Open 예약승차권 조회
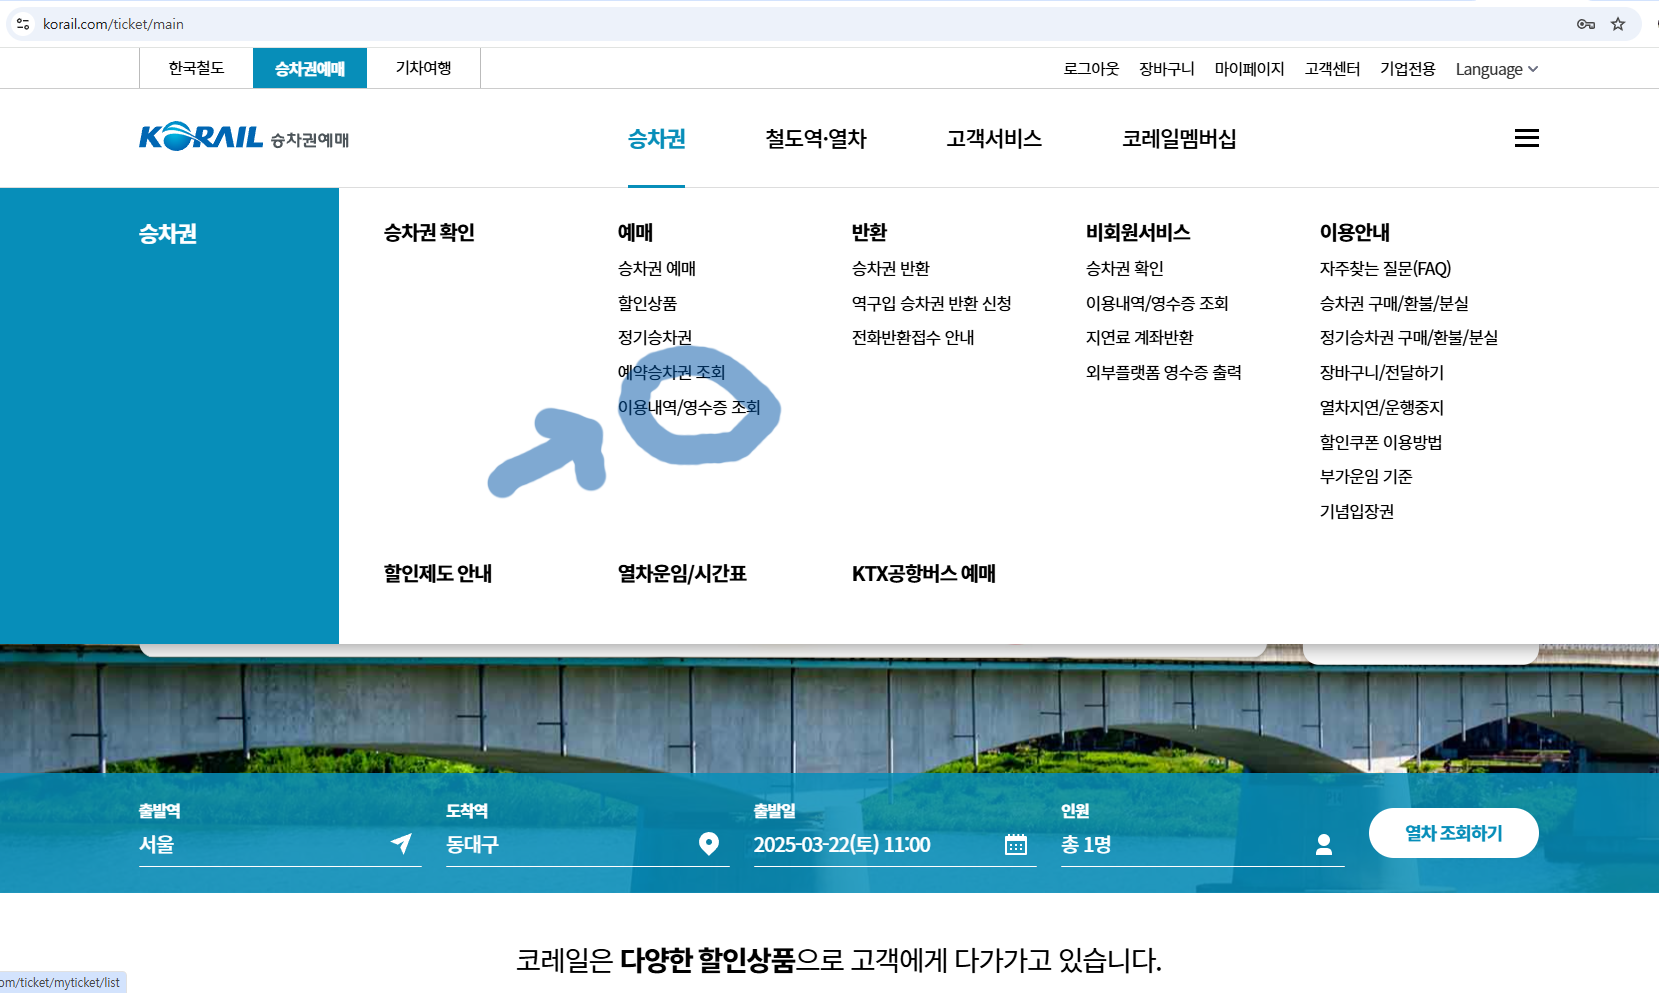The width and height of the screenshot is (1659, 993). tap(671, 372)
